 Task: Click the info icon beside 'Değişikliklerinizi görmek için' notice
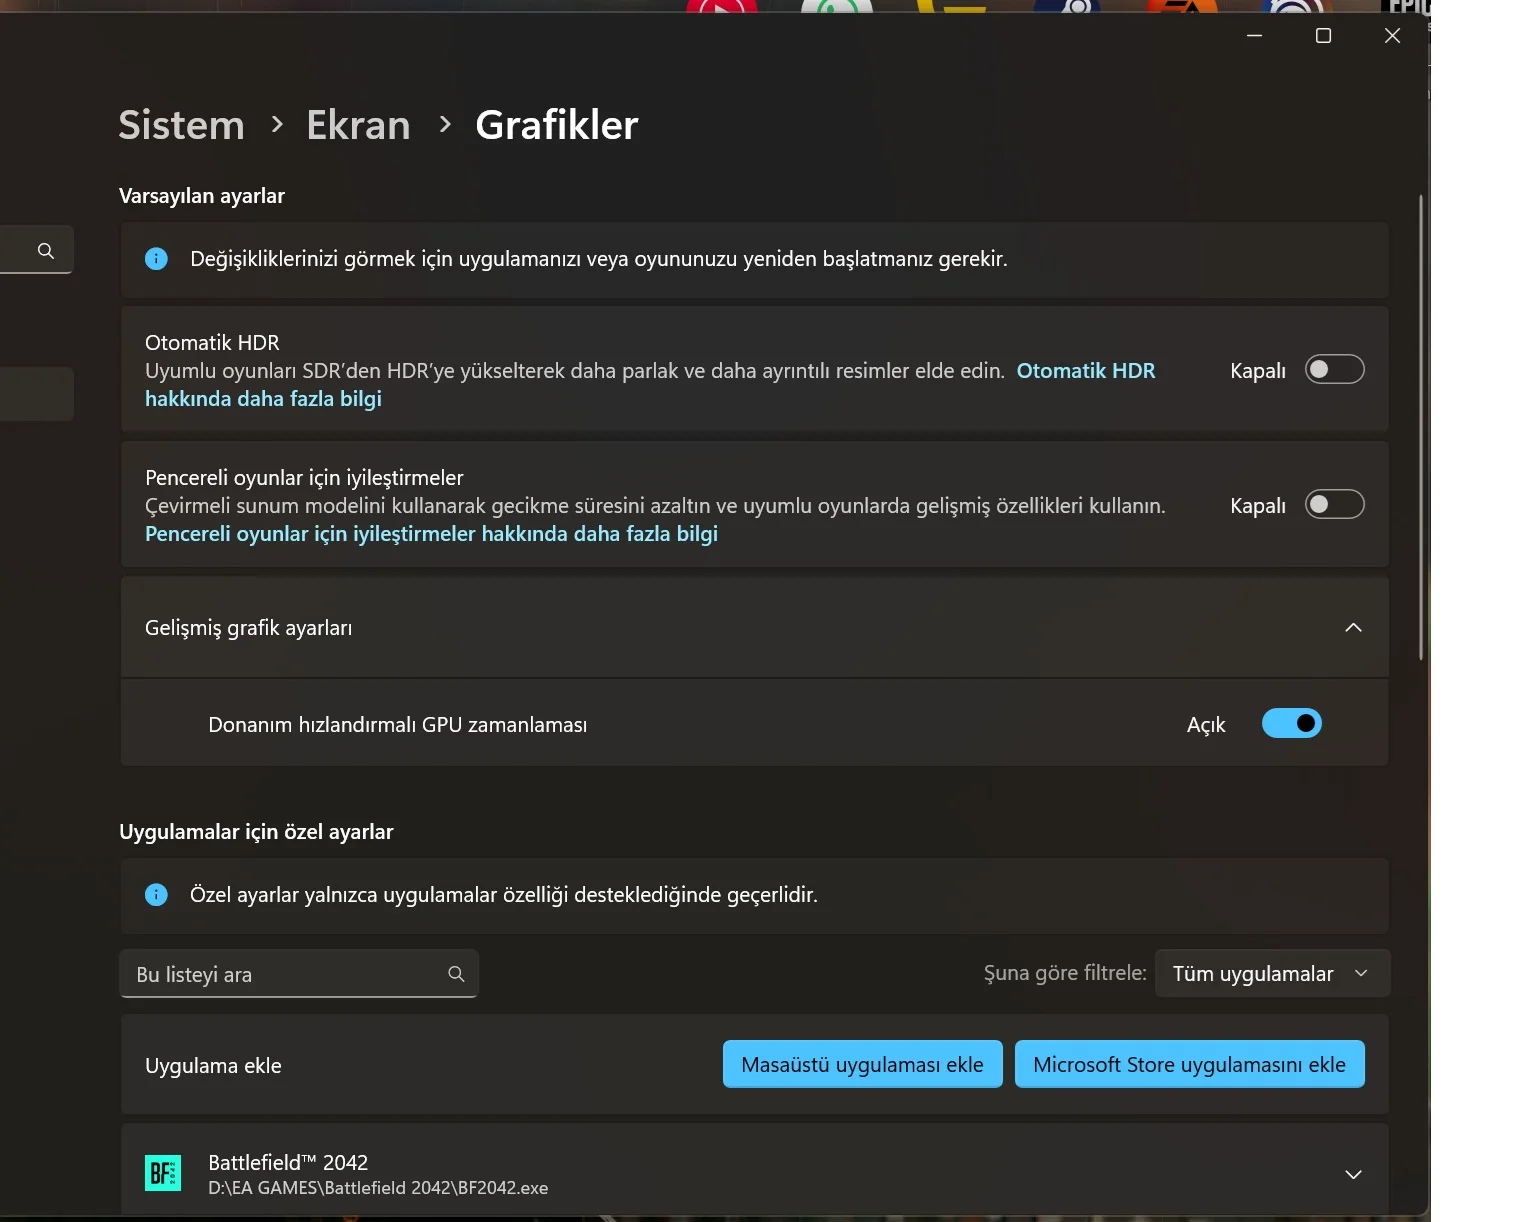(x=156, y=259)
